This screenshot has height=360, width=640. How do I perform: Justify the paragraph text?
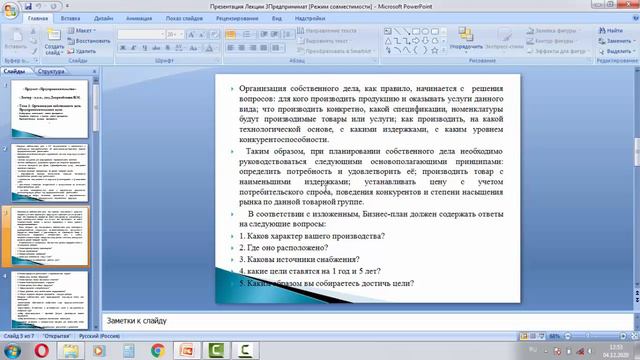264,48
